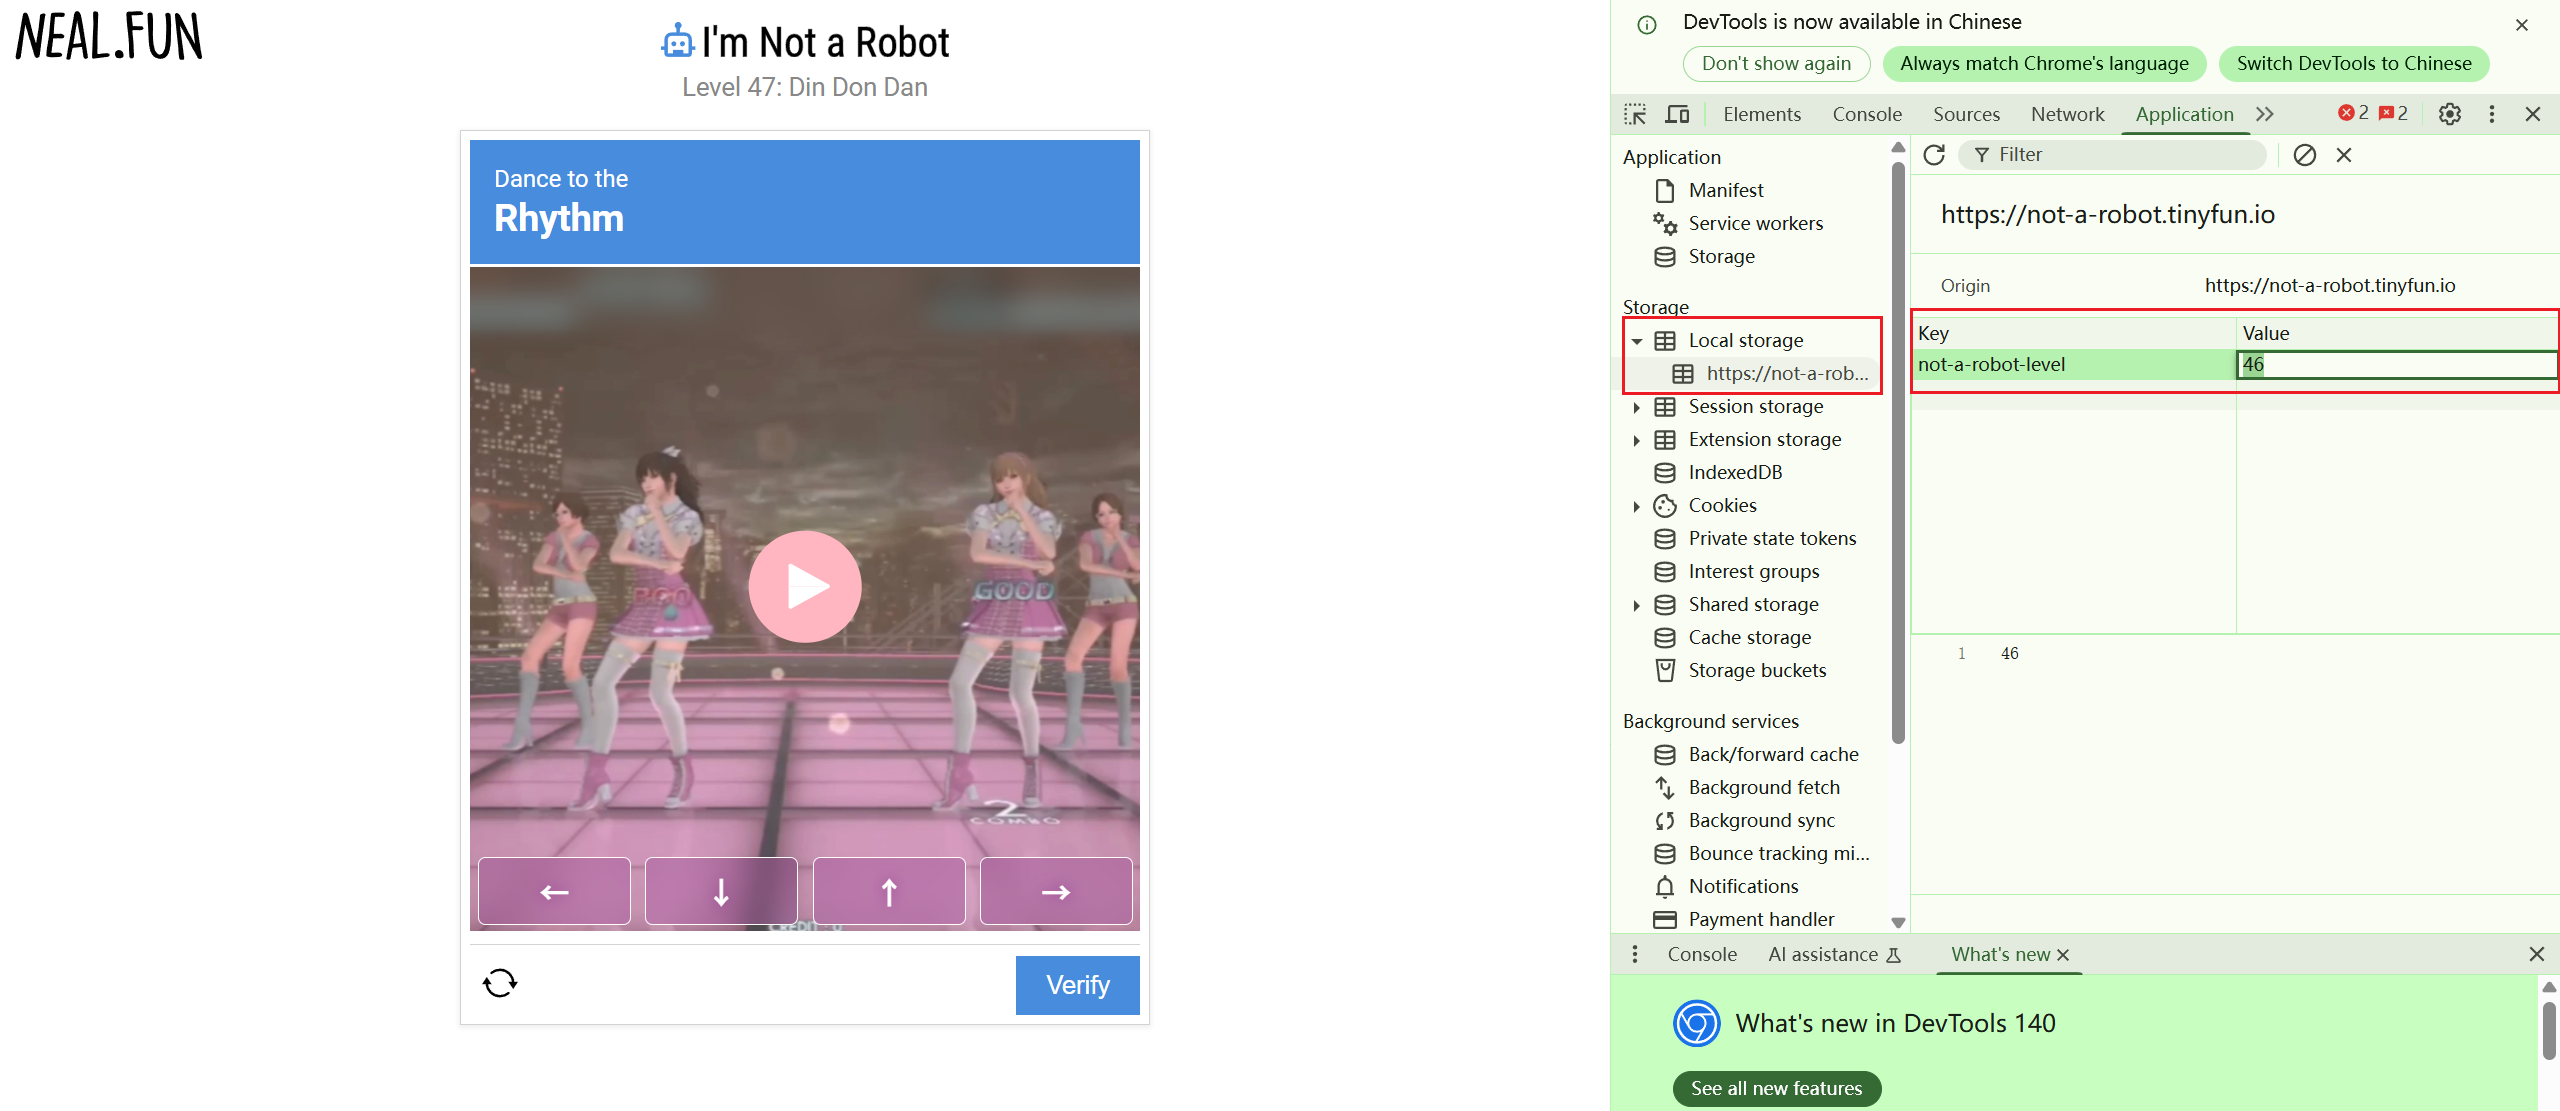Click the refresh storage icon
Screen dimensions: 2560x1111
click(1934, 155)
